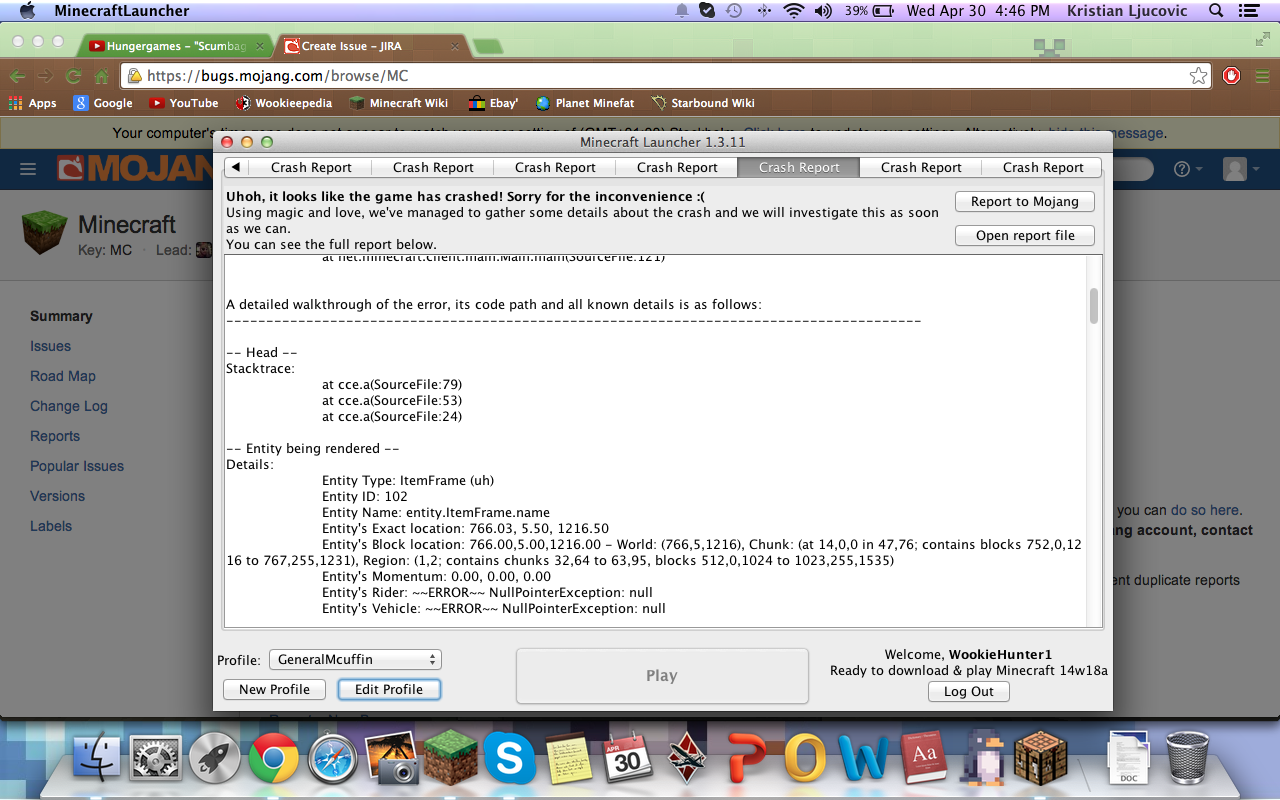
Task: Open Wi-Fi status in the menu bar
Action: point(794,11)
